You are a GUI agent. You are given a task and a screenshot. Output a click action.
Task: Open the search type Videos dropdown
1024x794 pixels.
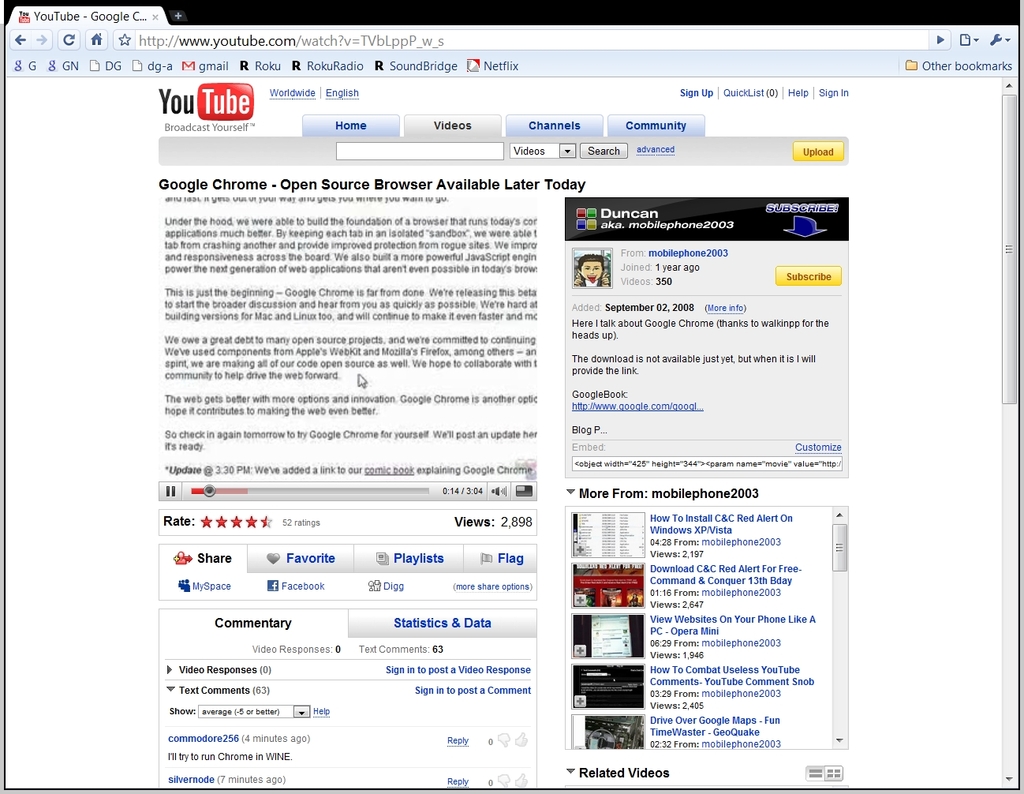[542, 151]
